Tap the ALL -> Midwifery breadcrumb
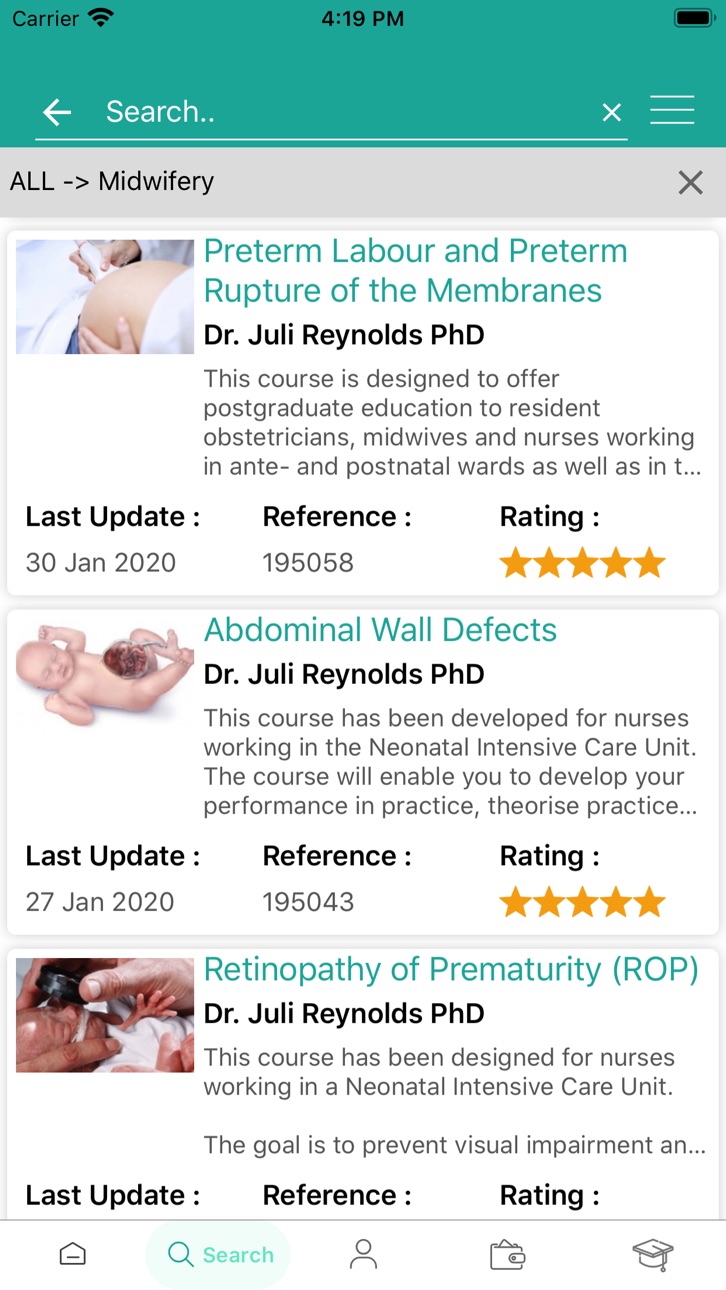The image size is (726, 1290). [112, 182]
